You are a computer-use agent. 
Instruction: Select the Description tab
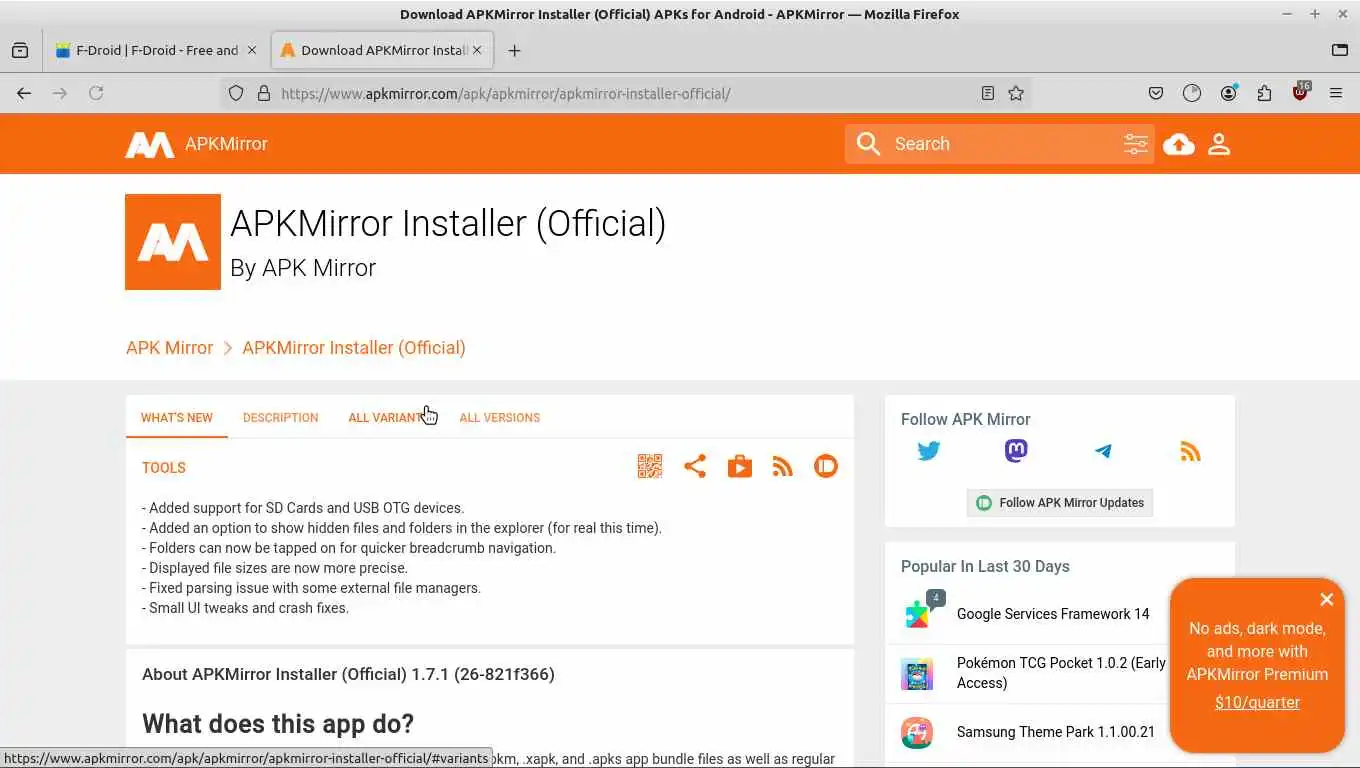281,418
